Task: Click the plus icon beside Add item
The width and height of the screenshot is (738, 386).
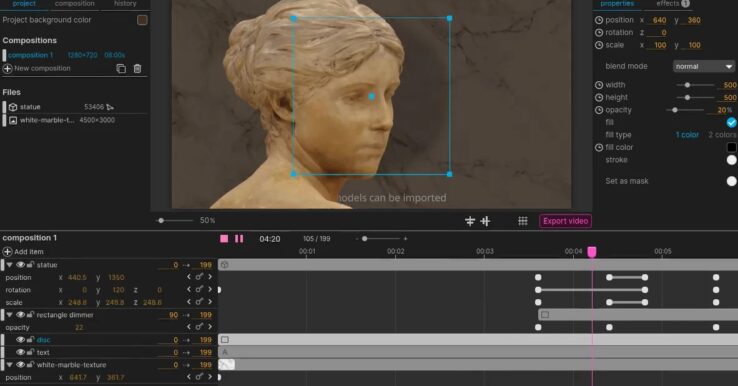Action: click(8, 252)
